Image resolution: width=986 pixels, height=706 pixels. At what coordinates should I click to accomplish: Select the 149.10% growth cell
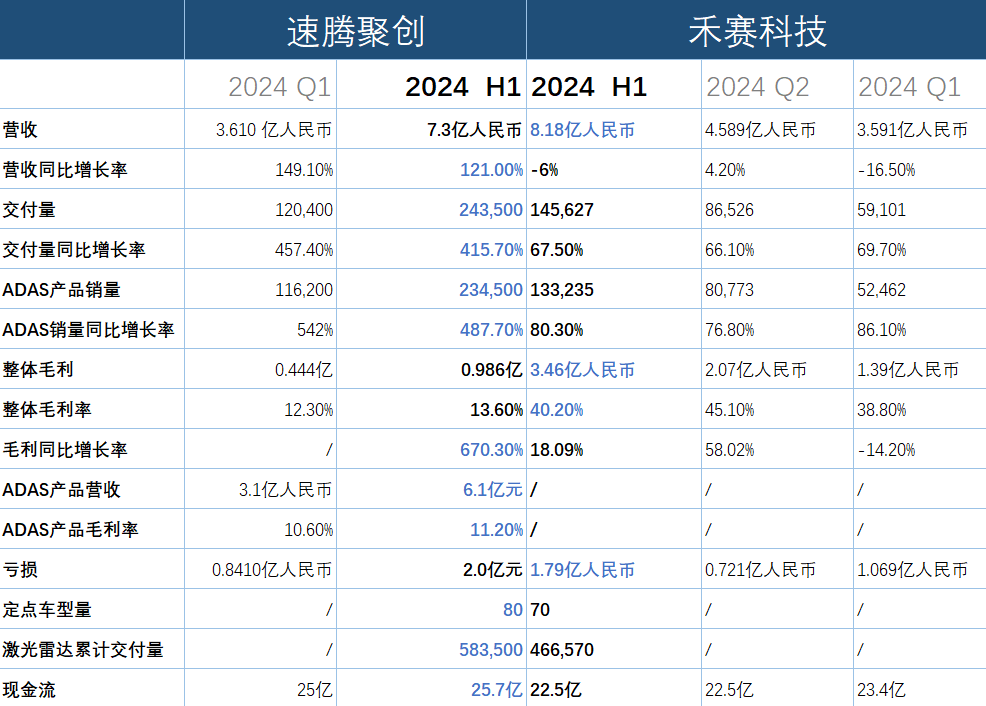click(x=260, y=169)
